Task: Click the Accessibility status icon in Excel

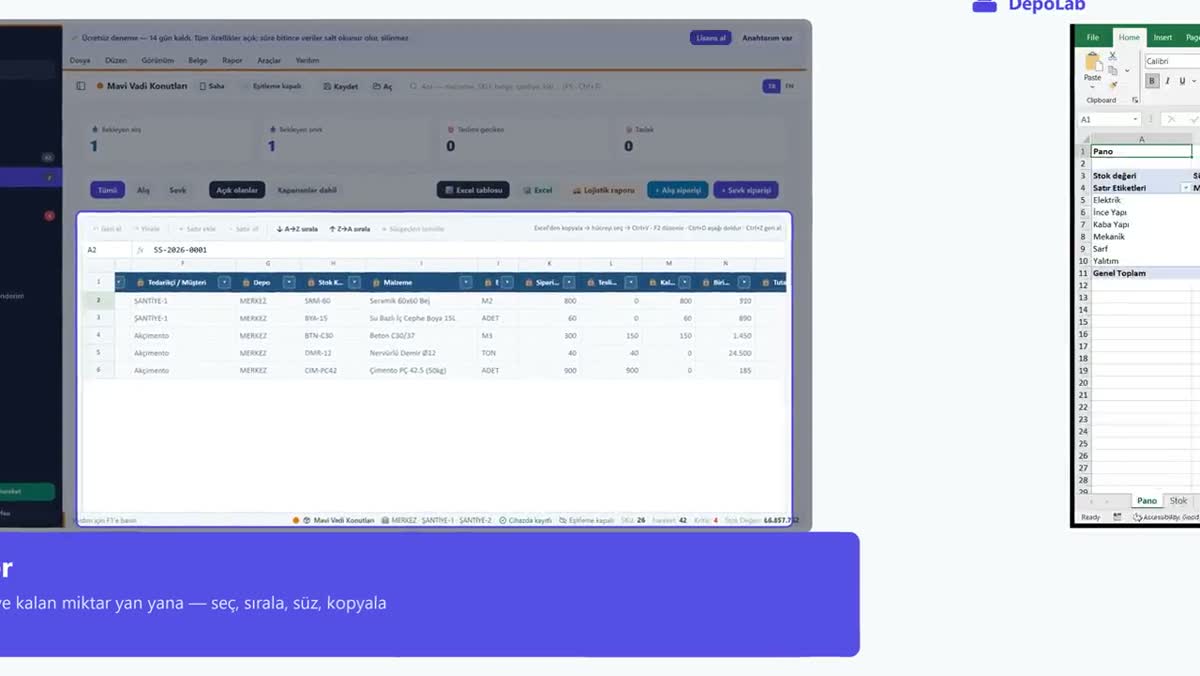Action: tap(1138, 517)
